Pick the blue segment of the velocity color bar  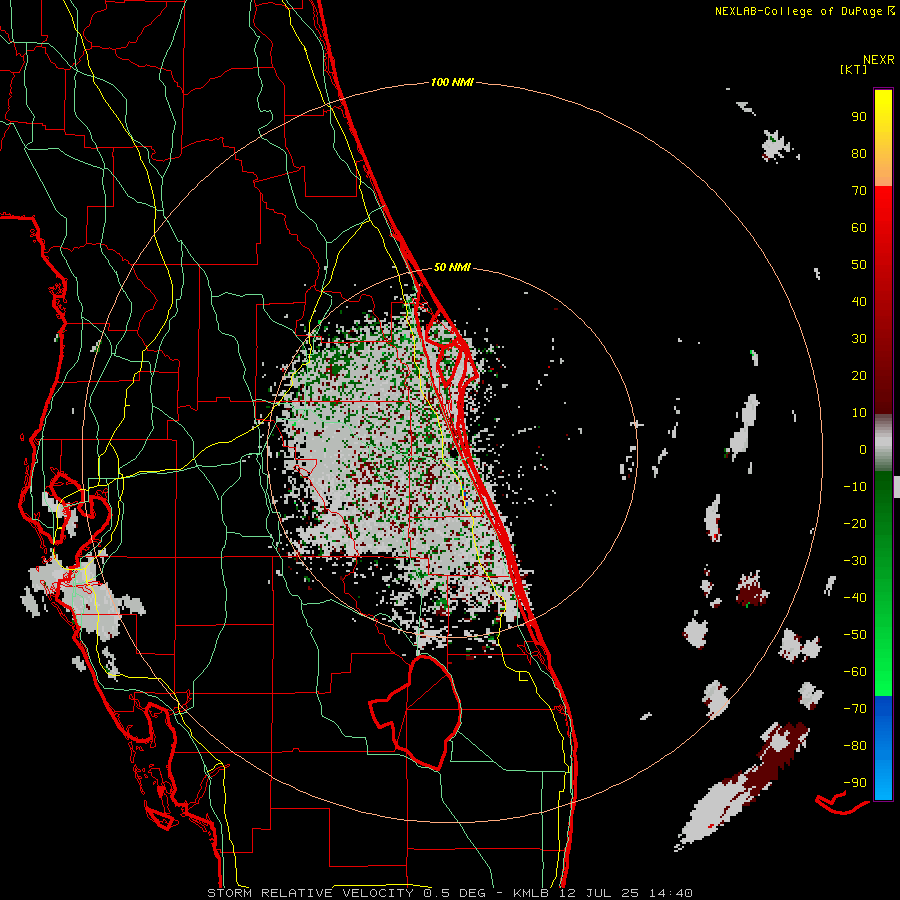pyautogui.click(x=883, y=748)
